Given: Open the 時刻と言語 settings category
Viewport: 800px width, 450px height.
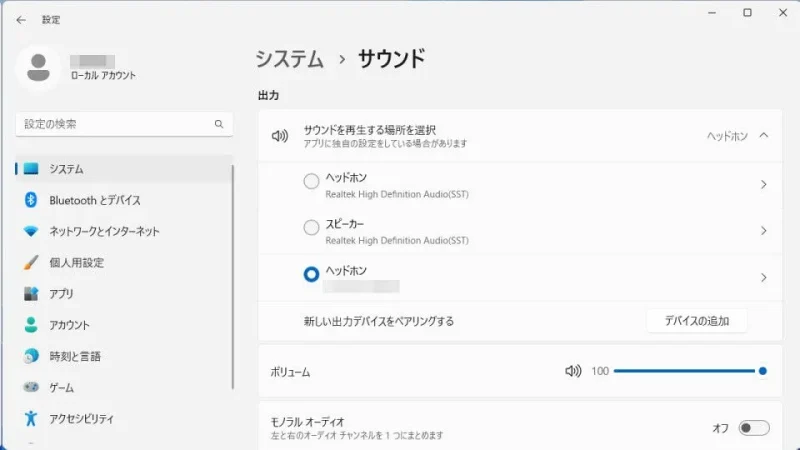Looking at the screenshot, I should tap(75, 356).
